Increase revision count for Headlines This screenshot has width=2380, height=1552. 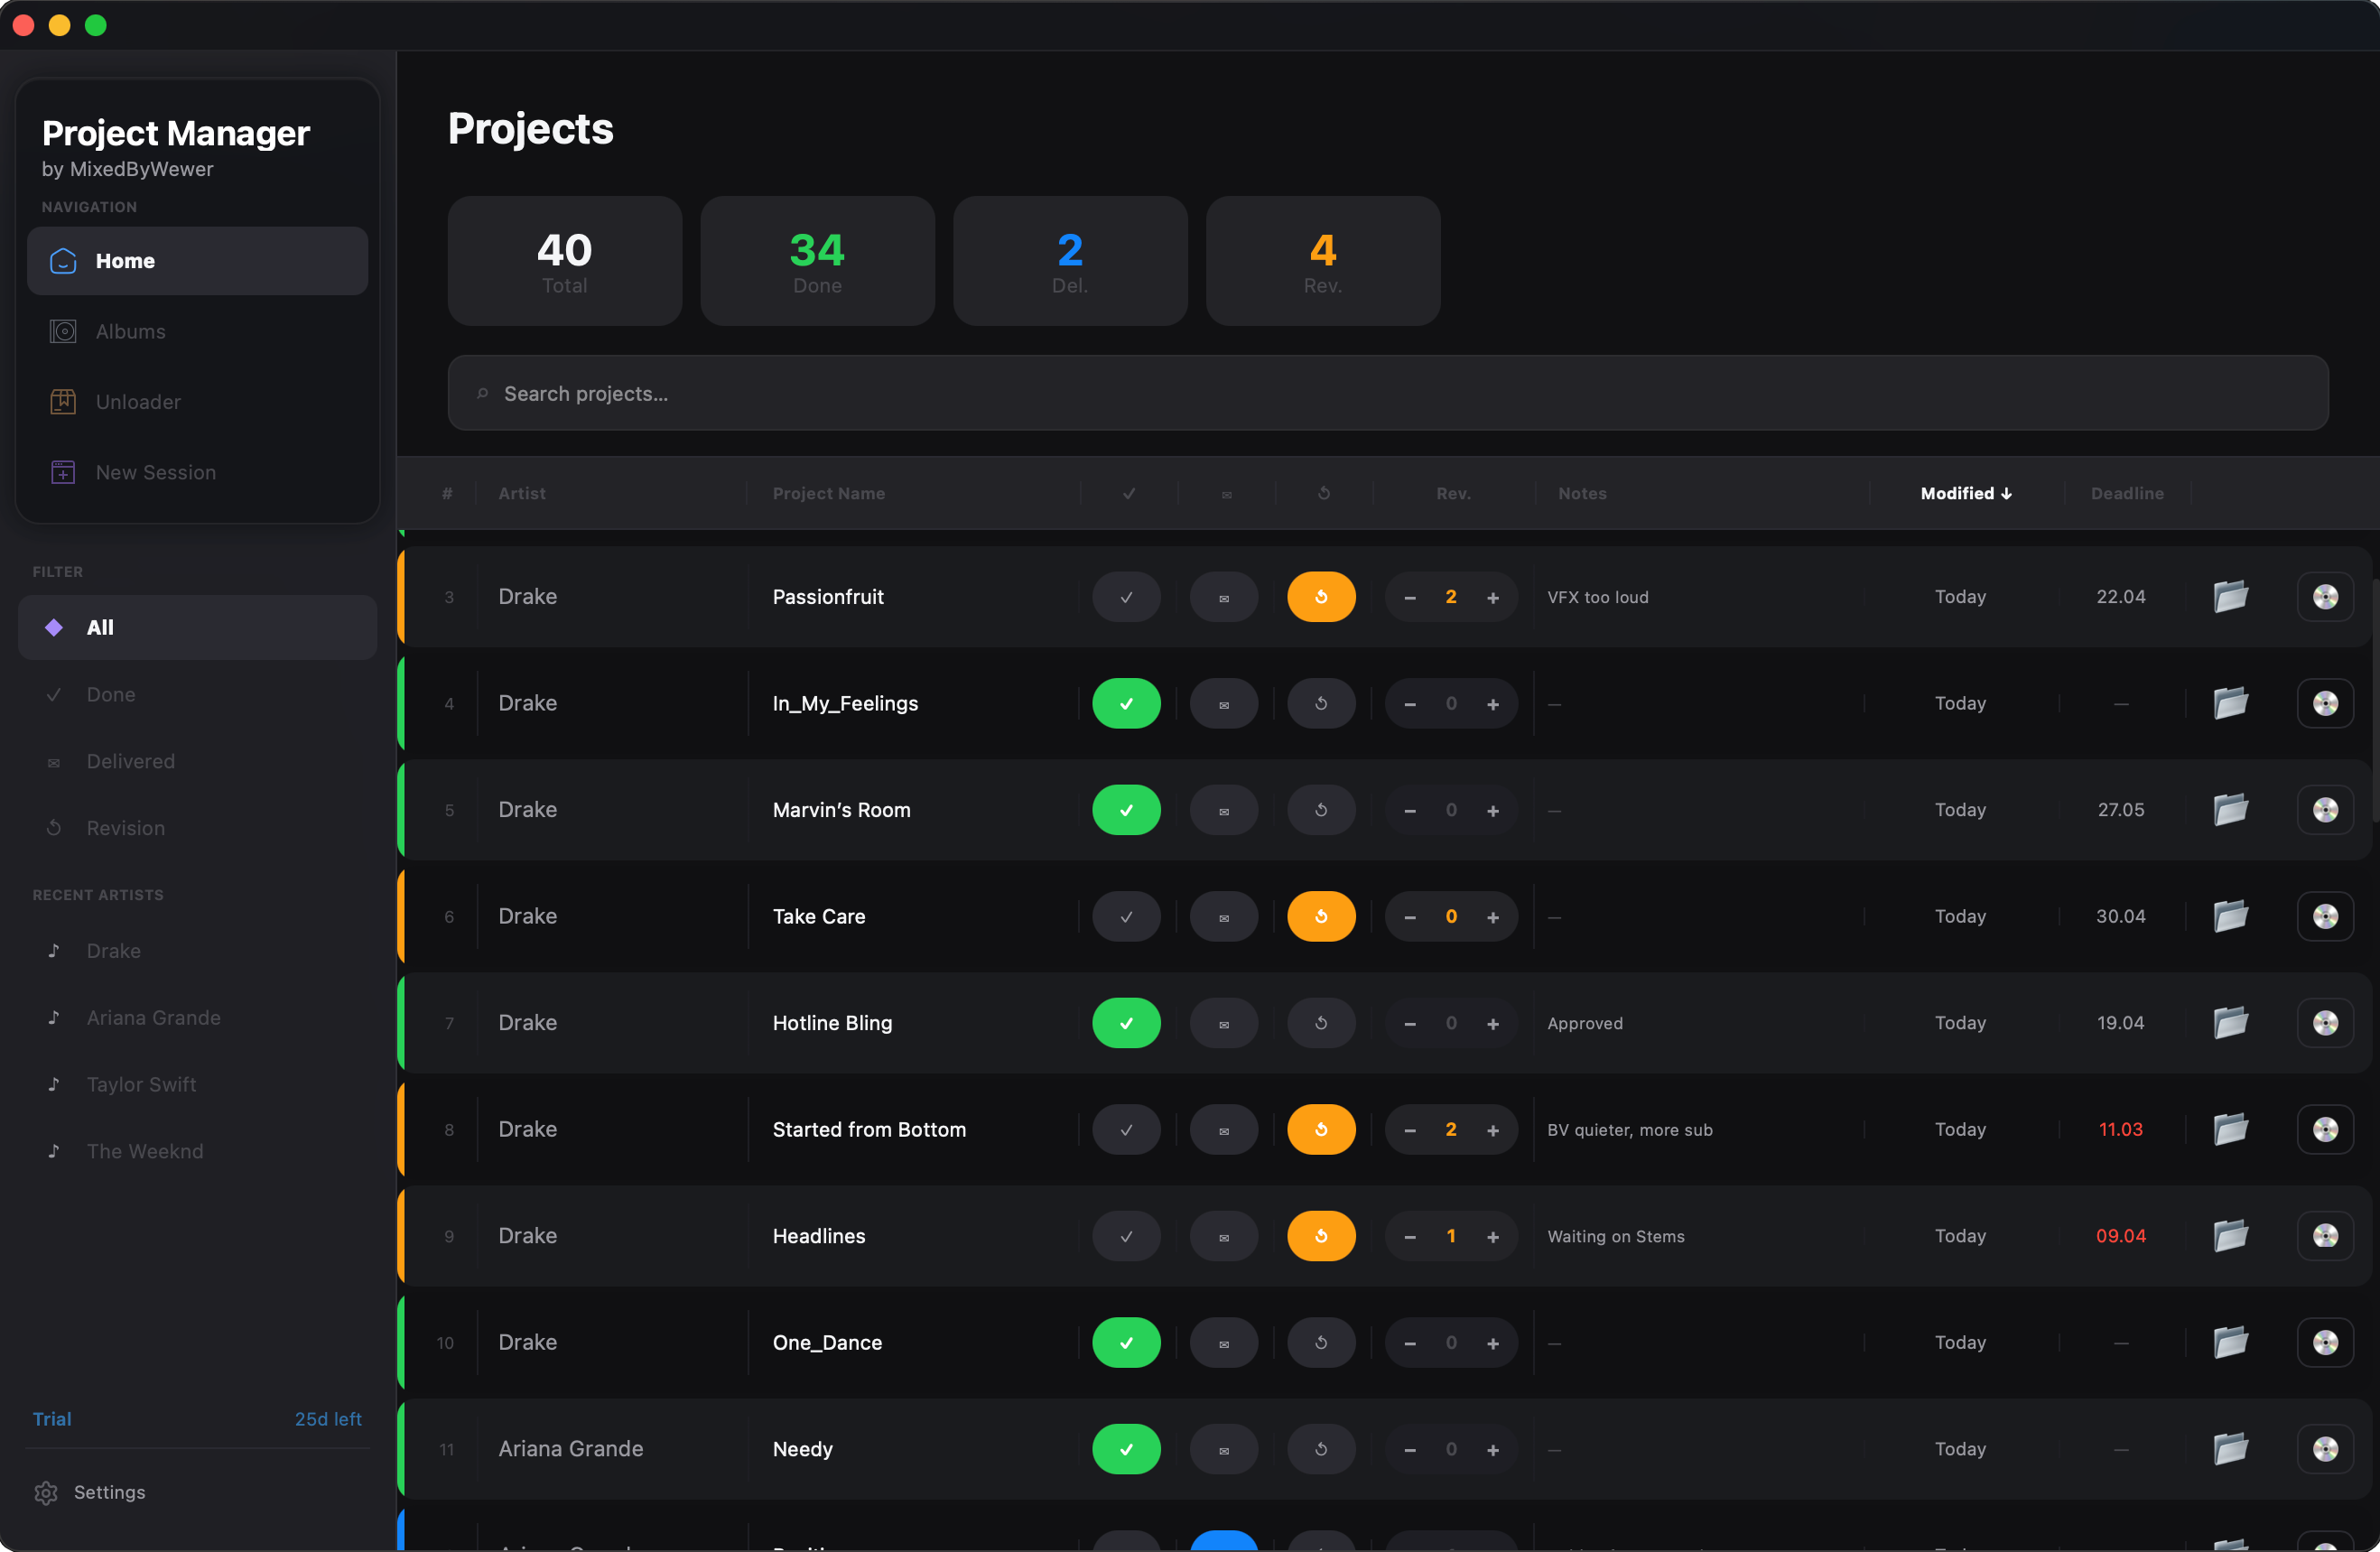pyautogui.click(x=1492, y=1237)
